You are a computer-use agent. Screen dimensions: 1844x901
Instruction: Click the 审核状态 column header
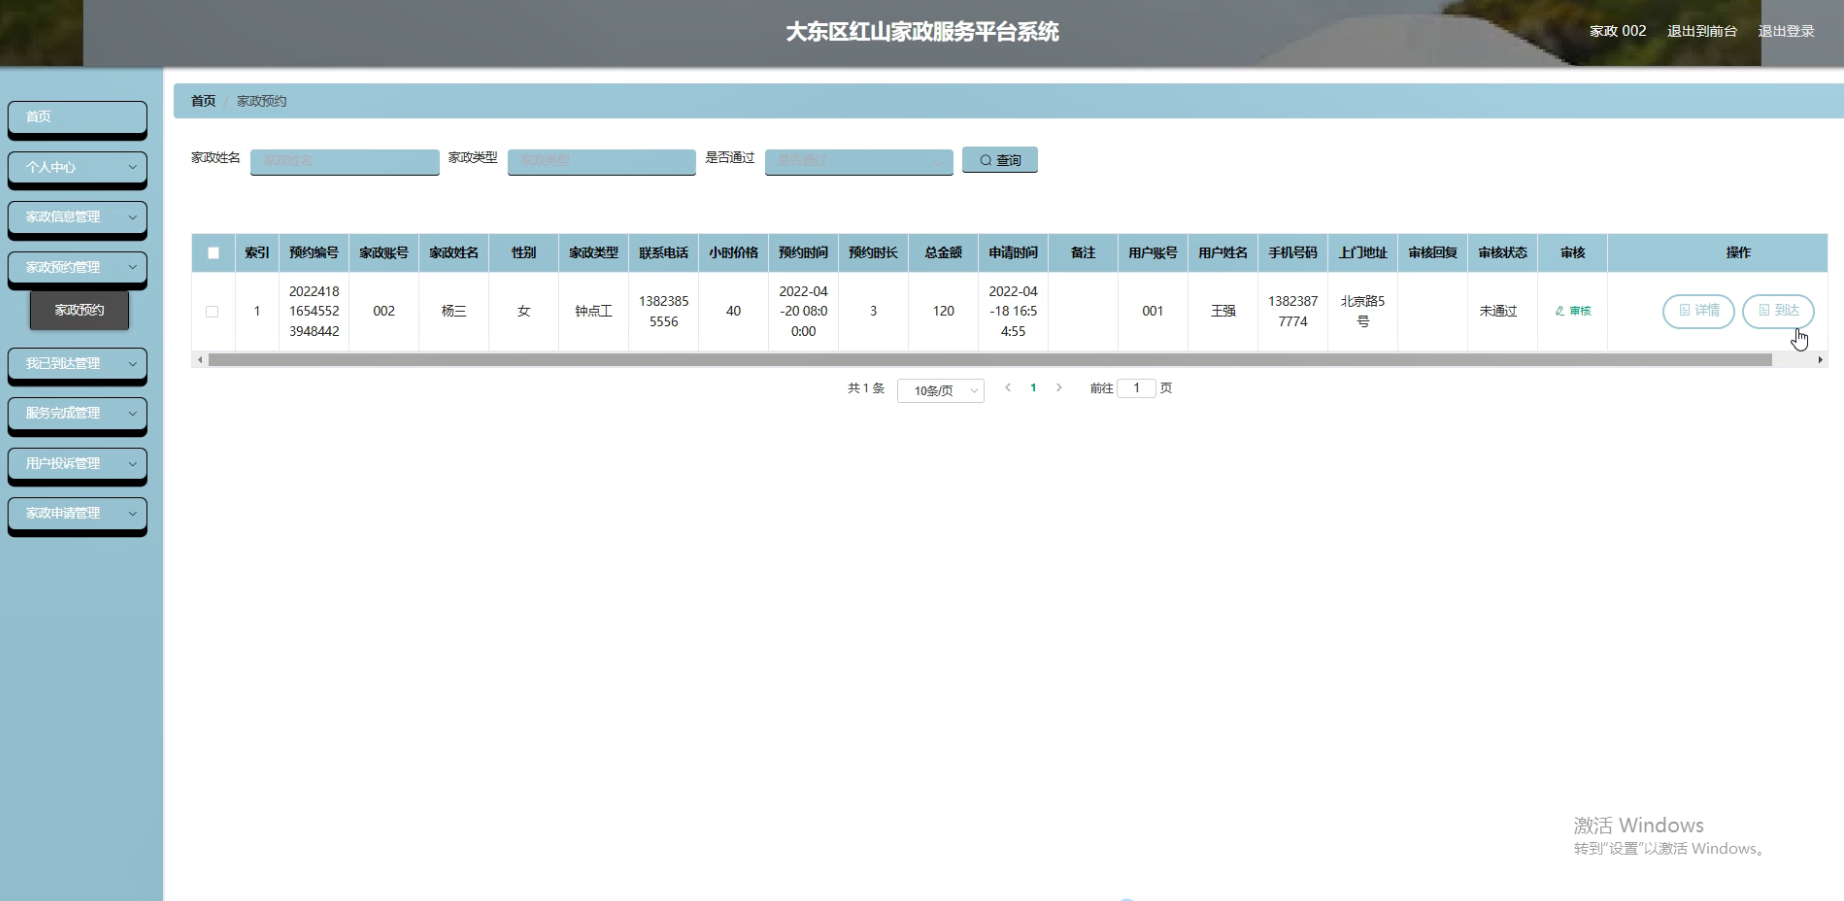point(1503,253)
